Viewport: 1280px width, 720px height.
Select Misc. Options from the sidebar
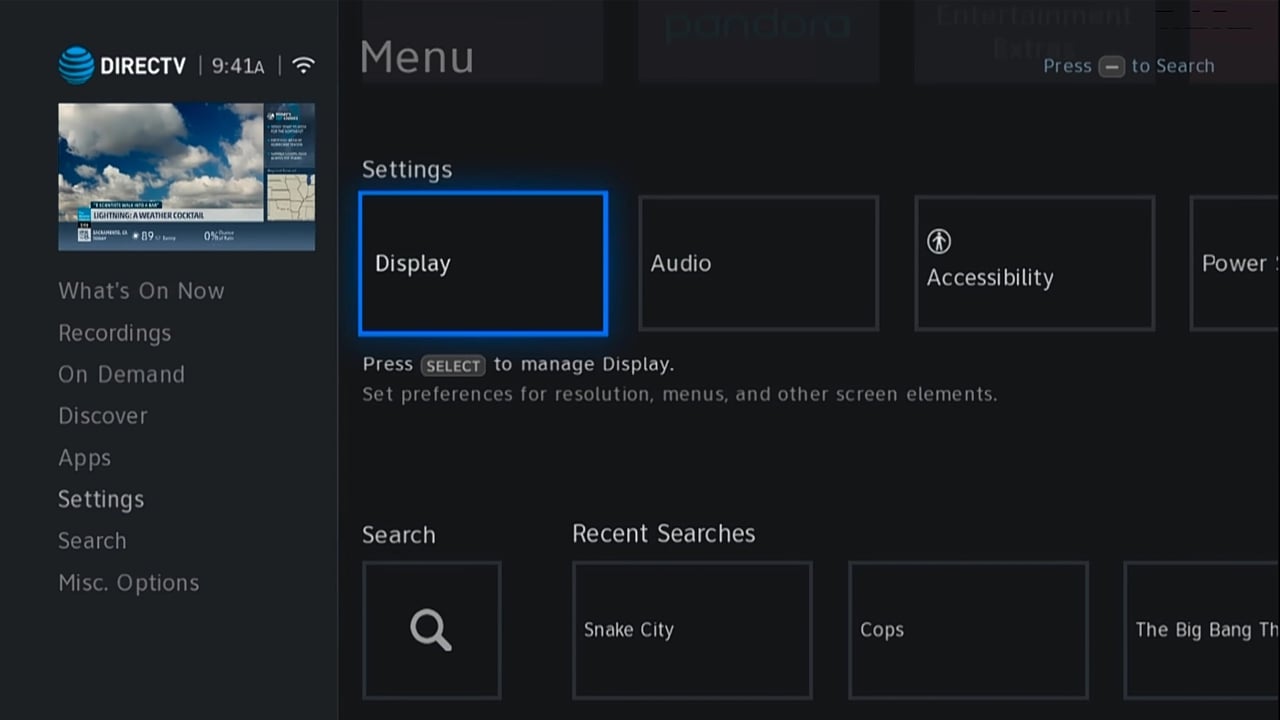coord(128,582)
